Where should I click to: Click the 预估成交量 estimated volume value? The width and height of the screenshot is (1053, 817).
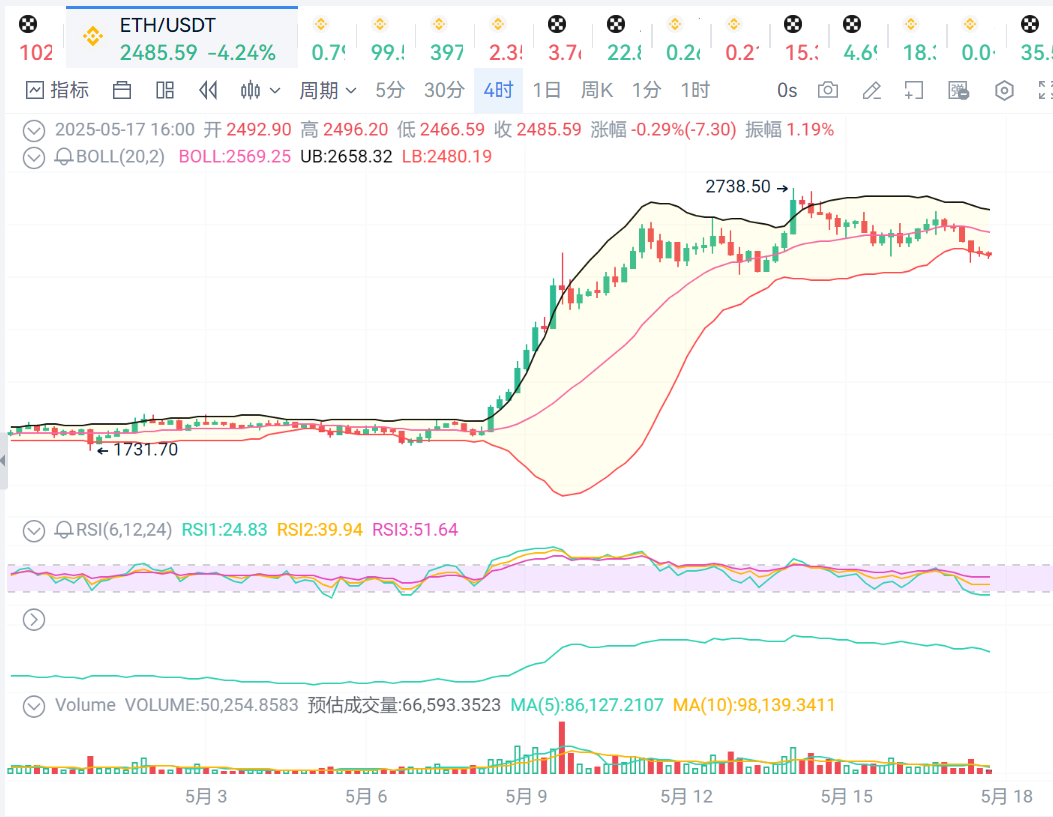tap(404, 706)
